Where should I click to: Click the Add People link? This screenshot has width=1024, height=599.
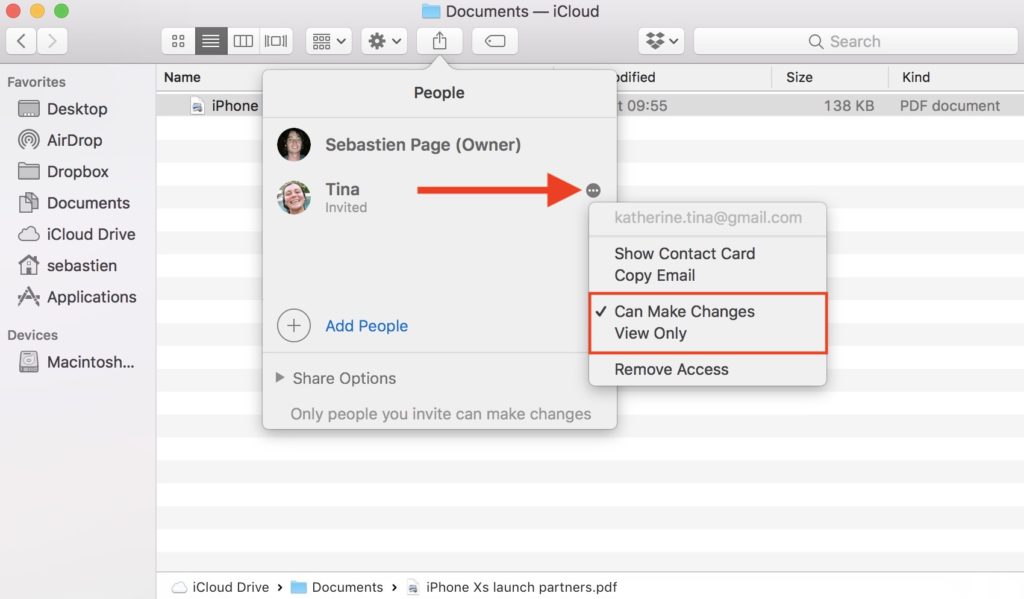tap(366, 326)
